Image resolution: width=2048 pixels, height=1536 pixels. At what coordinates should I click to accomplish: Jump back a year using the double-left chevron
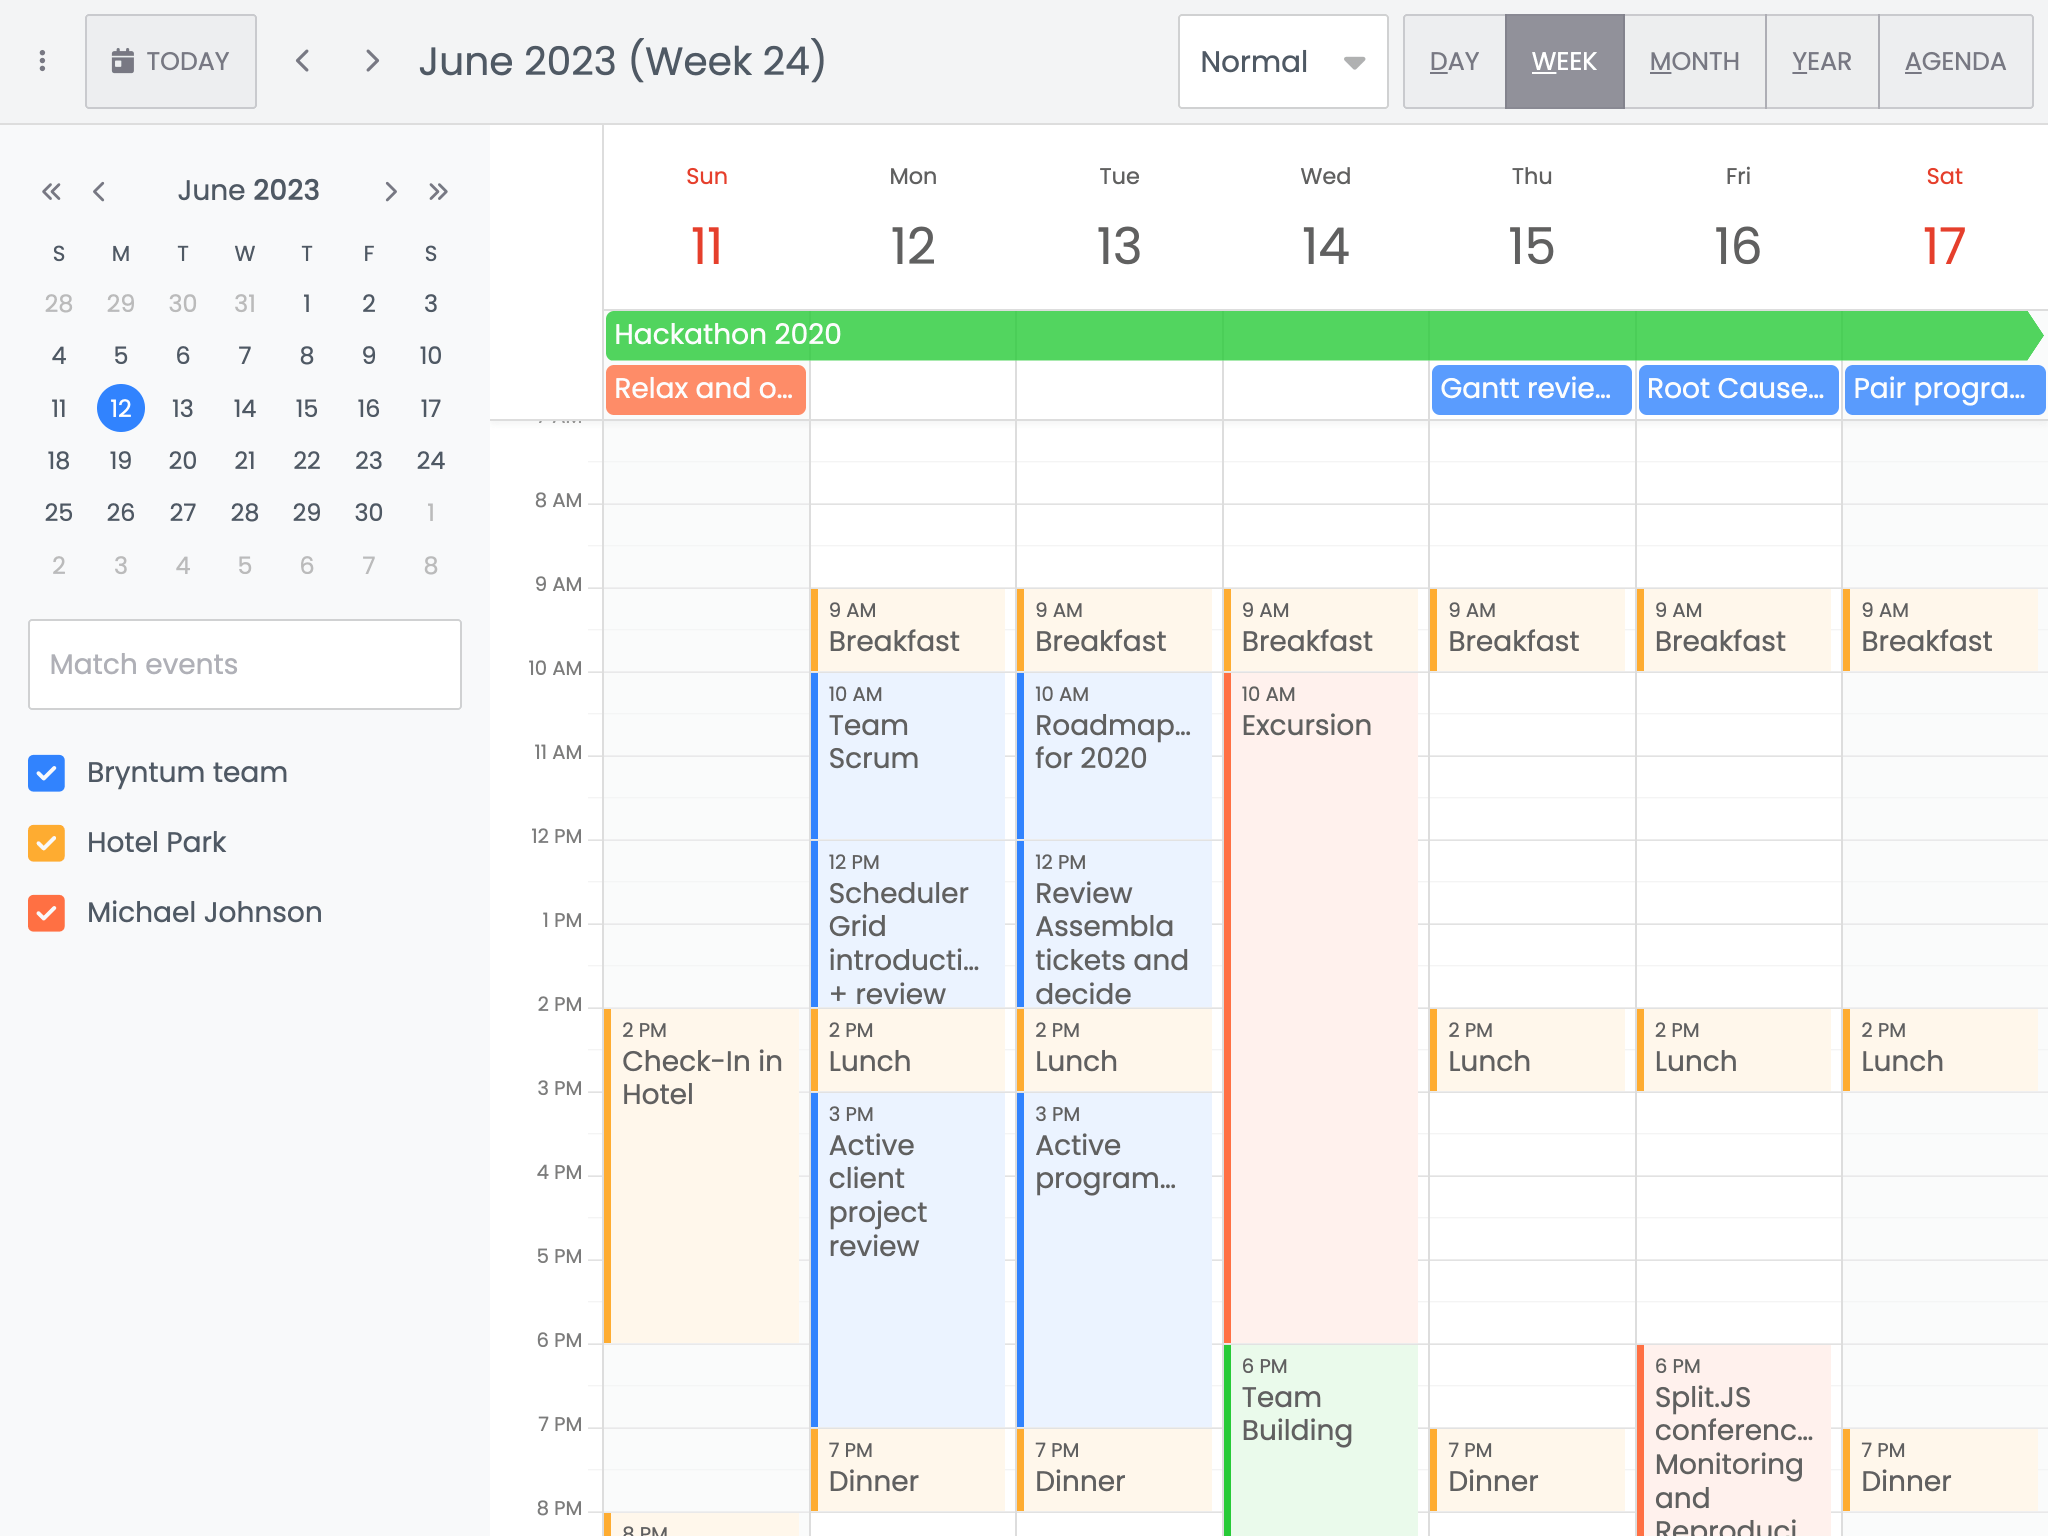52,191
